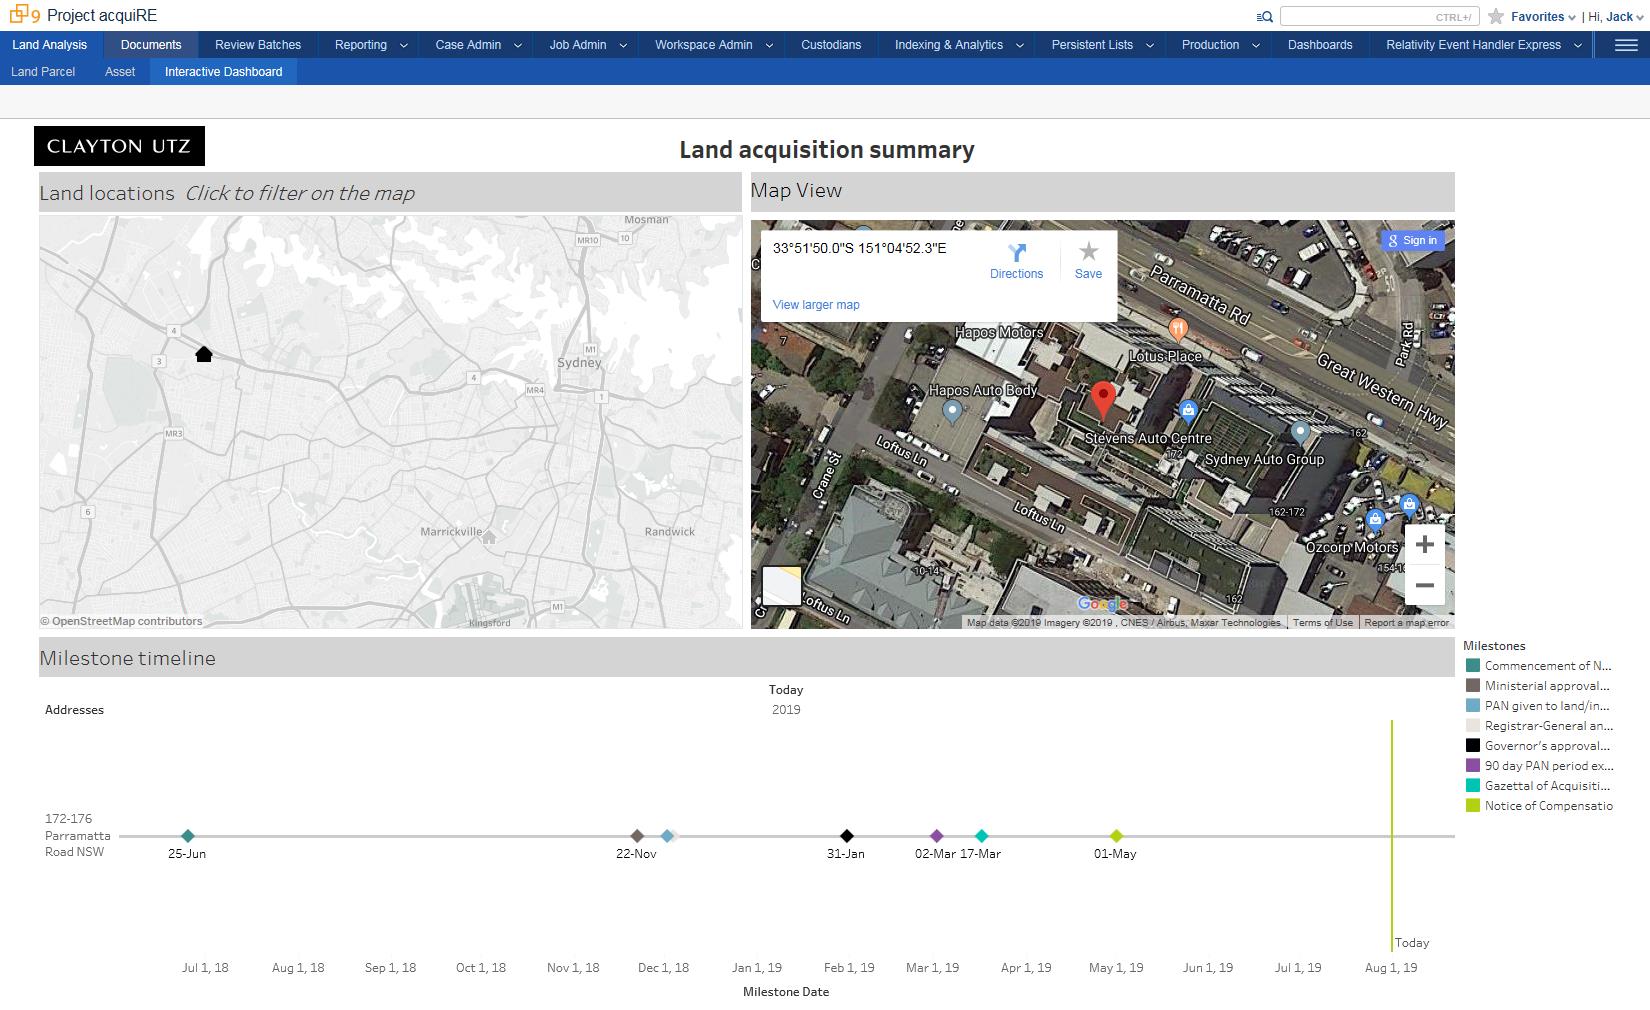Click the Stevens Auto Centre shop marker
Viewport: 1650px width, 1010px height.
click(x=1188, y=410)
